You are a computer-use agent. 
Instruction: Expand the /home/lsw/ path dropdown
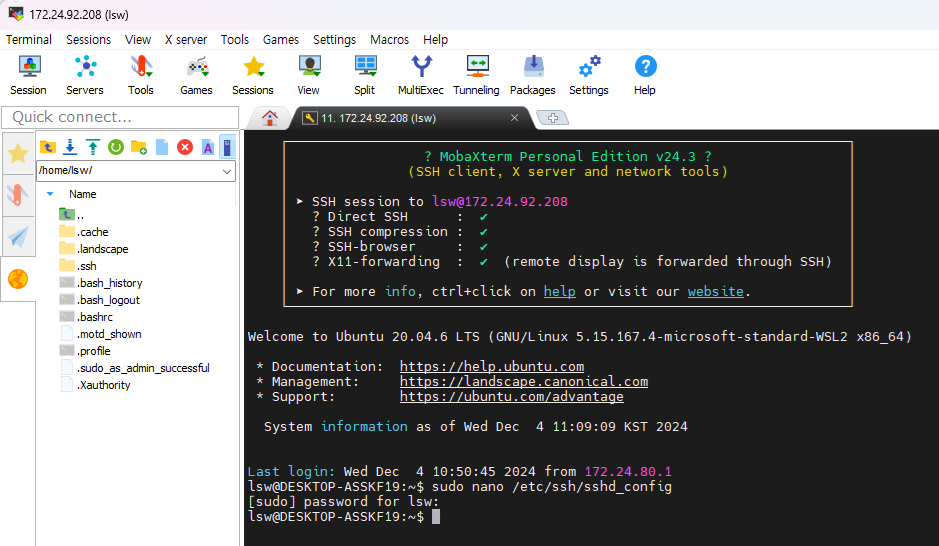(x=227, y=171)
